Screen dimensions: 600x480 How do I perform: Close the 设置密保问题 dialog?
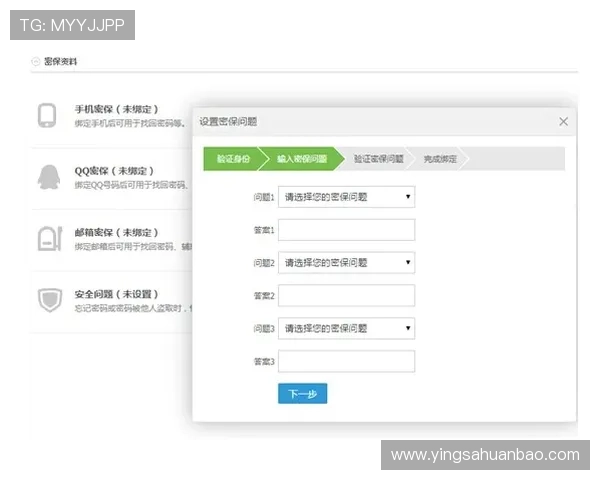563,122
